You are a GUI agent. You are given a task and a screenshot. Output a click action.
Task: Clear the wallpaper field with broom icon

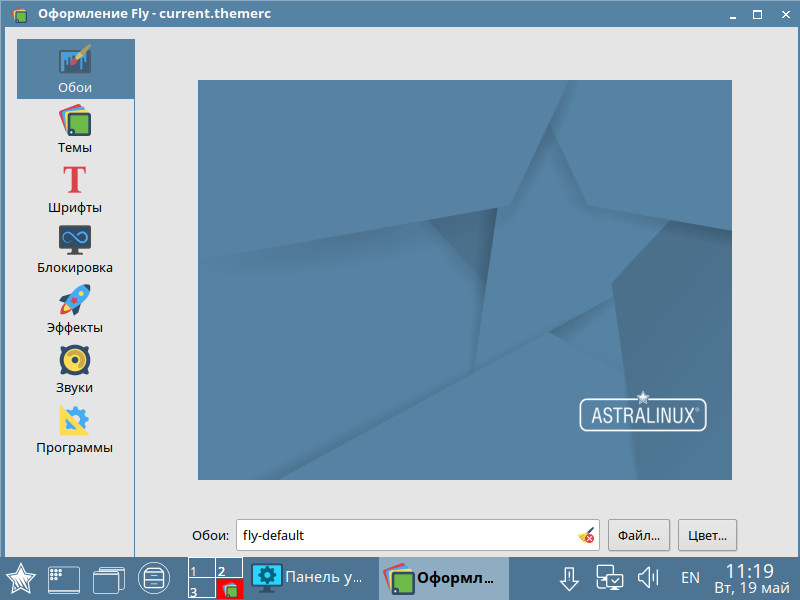tap(586, 535)
